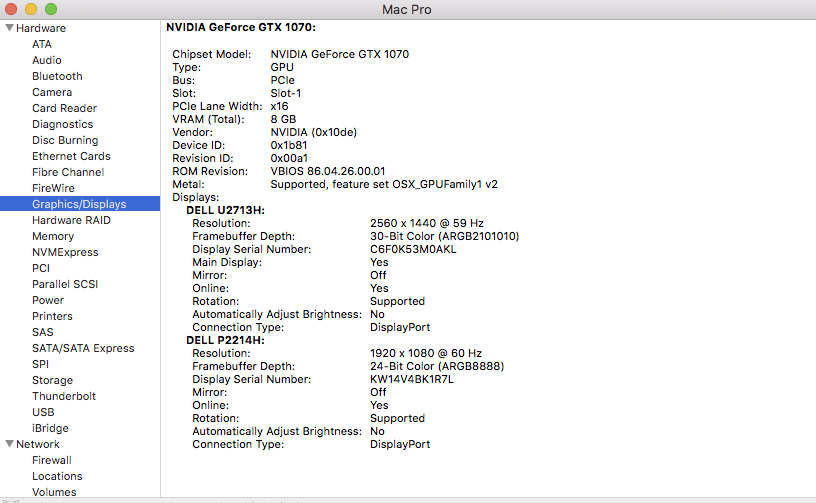Select SPI in the sidebar
The width and height of the screenshot is (816, 503).
pyautogui.click(x=41, y=364)
